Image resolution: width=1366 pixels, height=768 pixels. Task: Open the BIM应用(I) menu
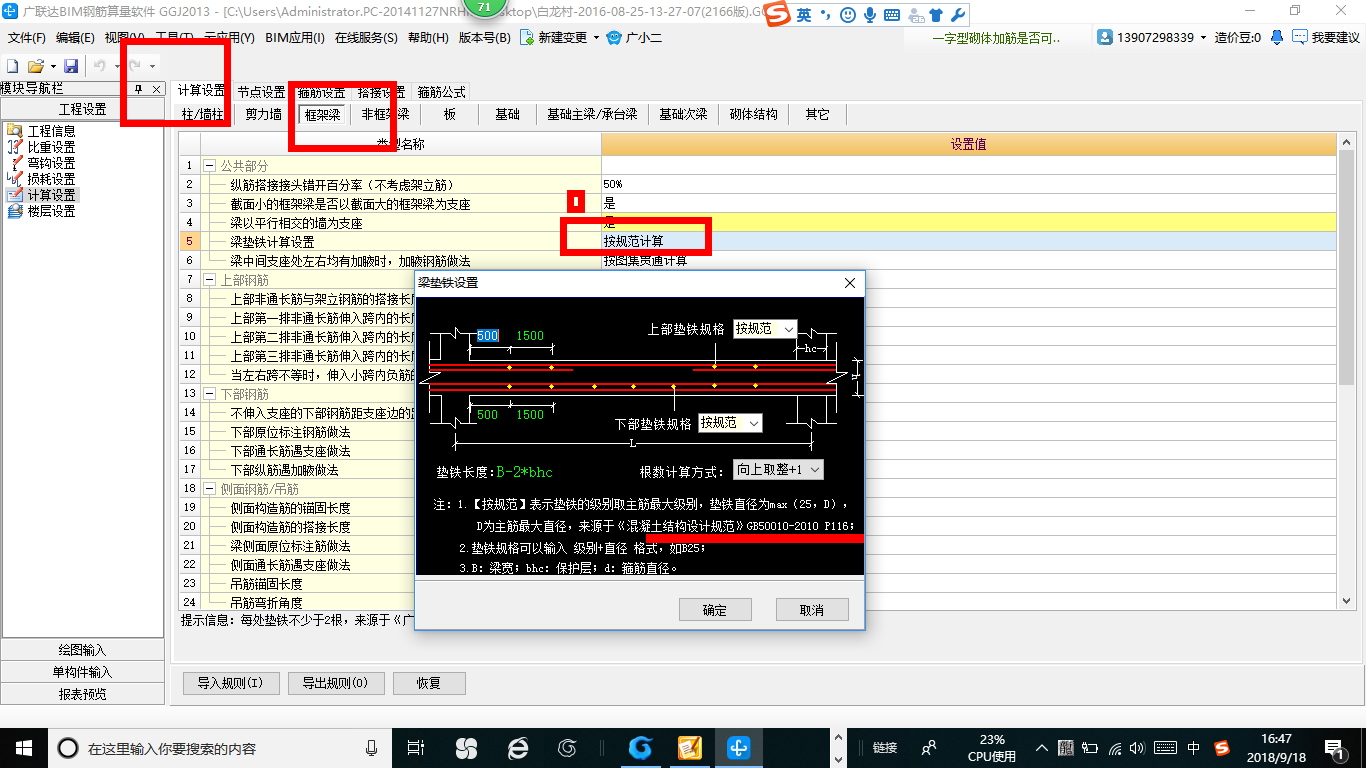[x=295, y=38]
